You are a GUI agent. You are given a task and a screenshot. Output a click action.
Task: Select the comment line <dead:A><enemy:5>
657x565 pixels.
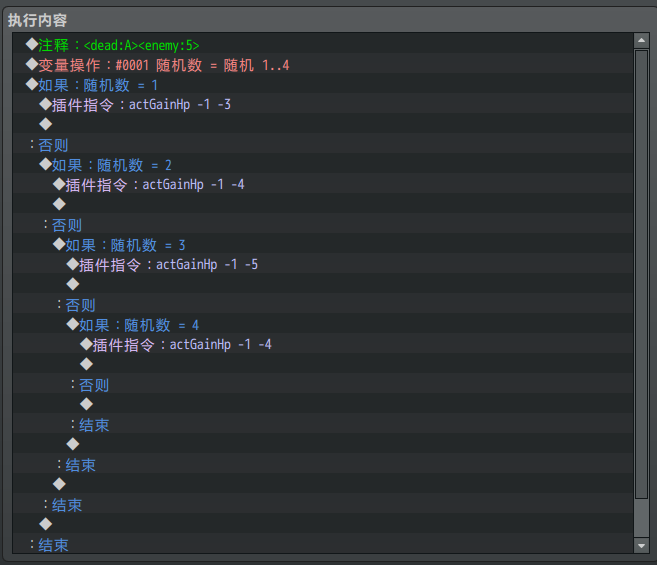coord(323,44)
